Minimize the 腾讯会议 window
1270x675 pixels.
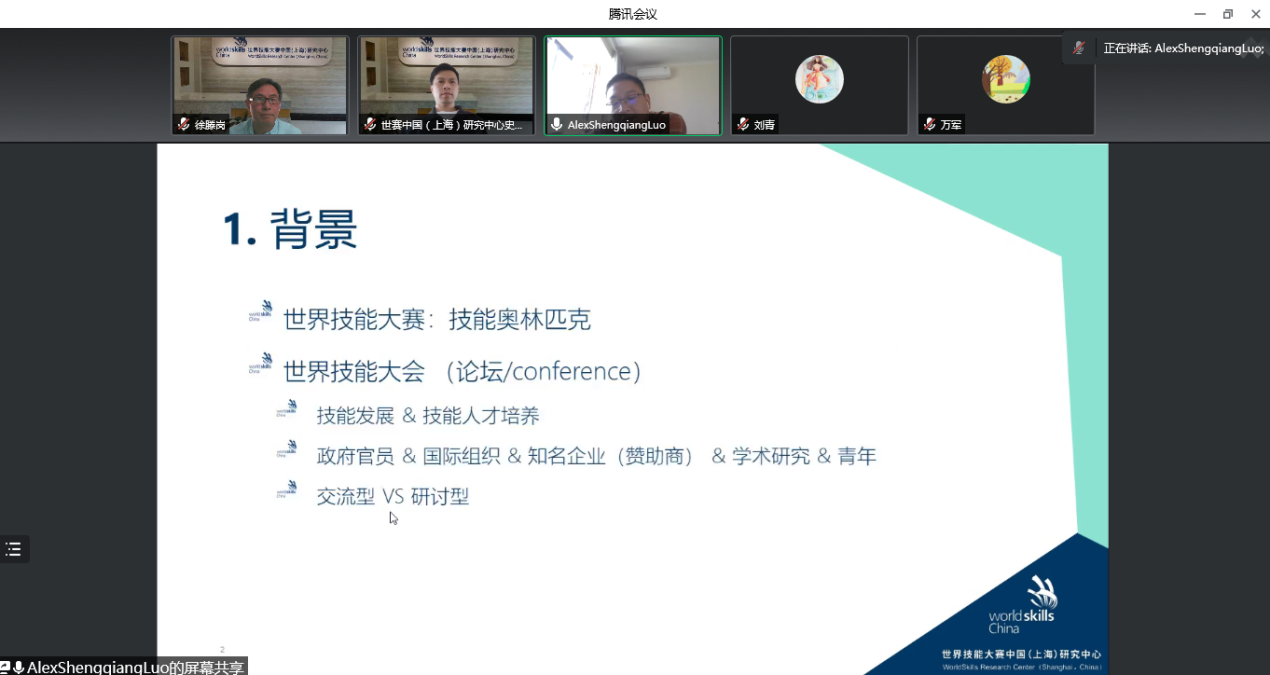(x=1200, y=14)
